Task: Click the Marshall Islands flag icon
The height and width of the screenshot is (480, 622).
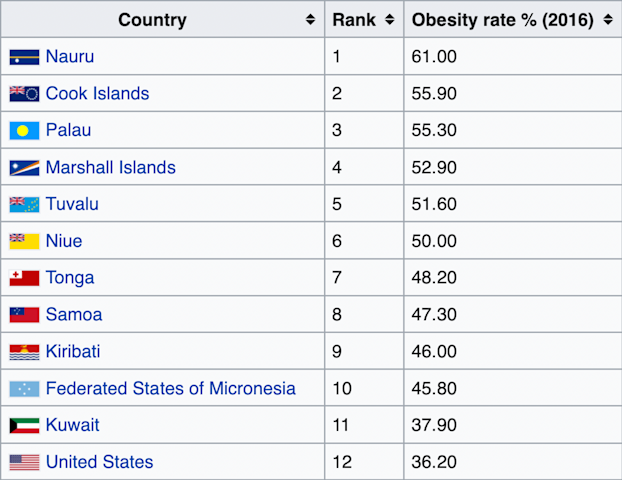Action: [x=24, y=168]
